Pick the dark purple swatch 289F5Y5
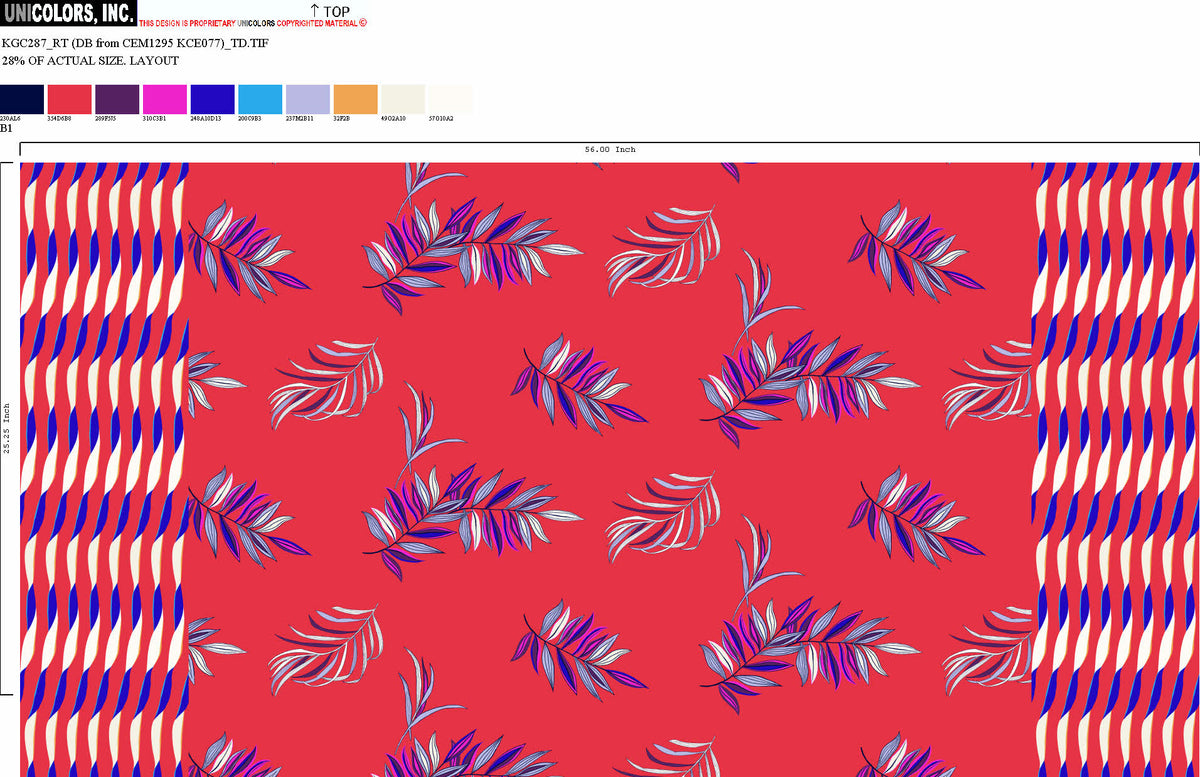Image resolution: width=1200 pixels, height=777 pixels. 117,99
